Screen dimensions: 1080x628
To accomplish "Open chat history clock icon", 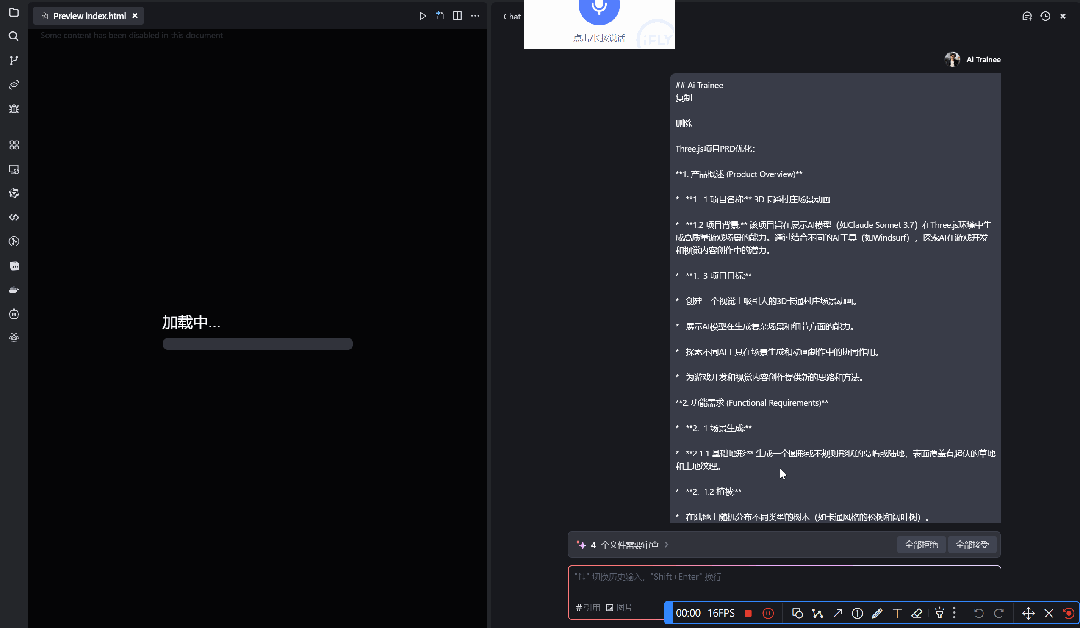I will pyautogui.click(x=1045, y=16).
